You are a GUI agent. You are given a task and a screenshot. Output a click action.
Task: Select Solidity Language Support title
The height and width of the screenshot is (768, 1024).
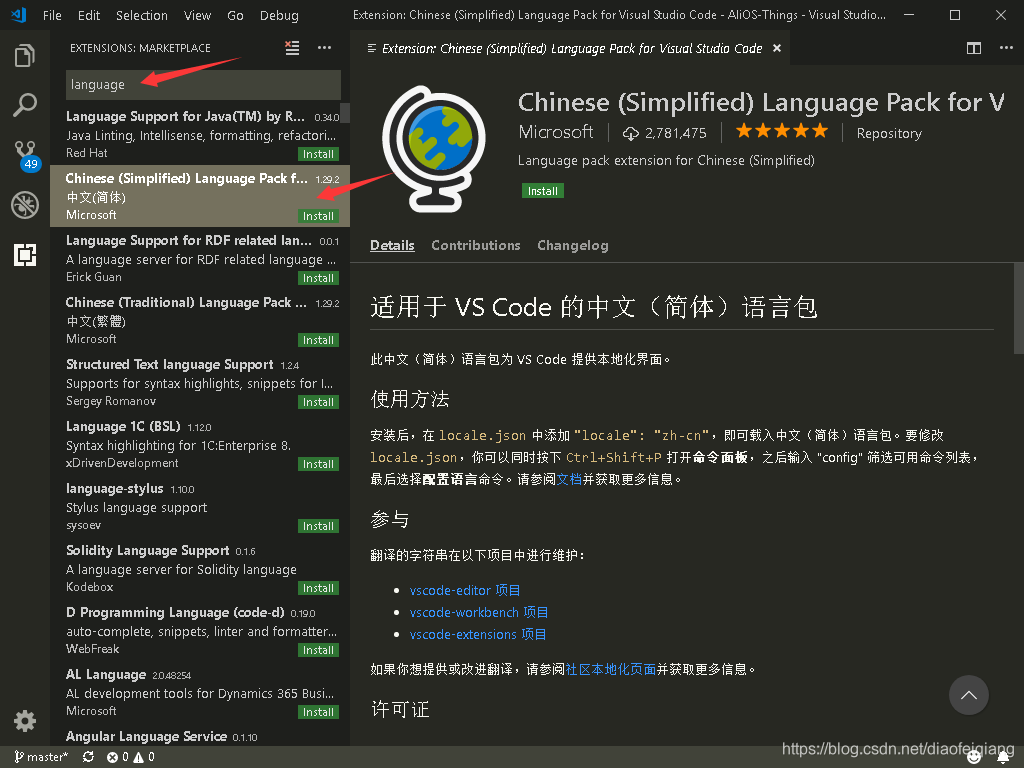(148, 551)
